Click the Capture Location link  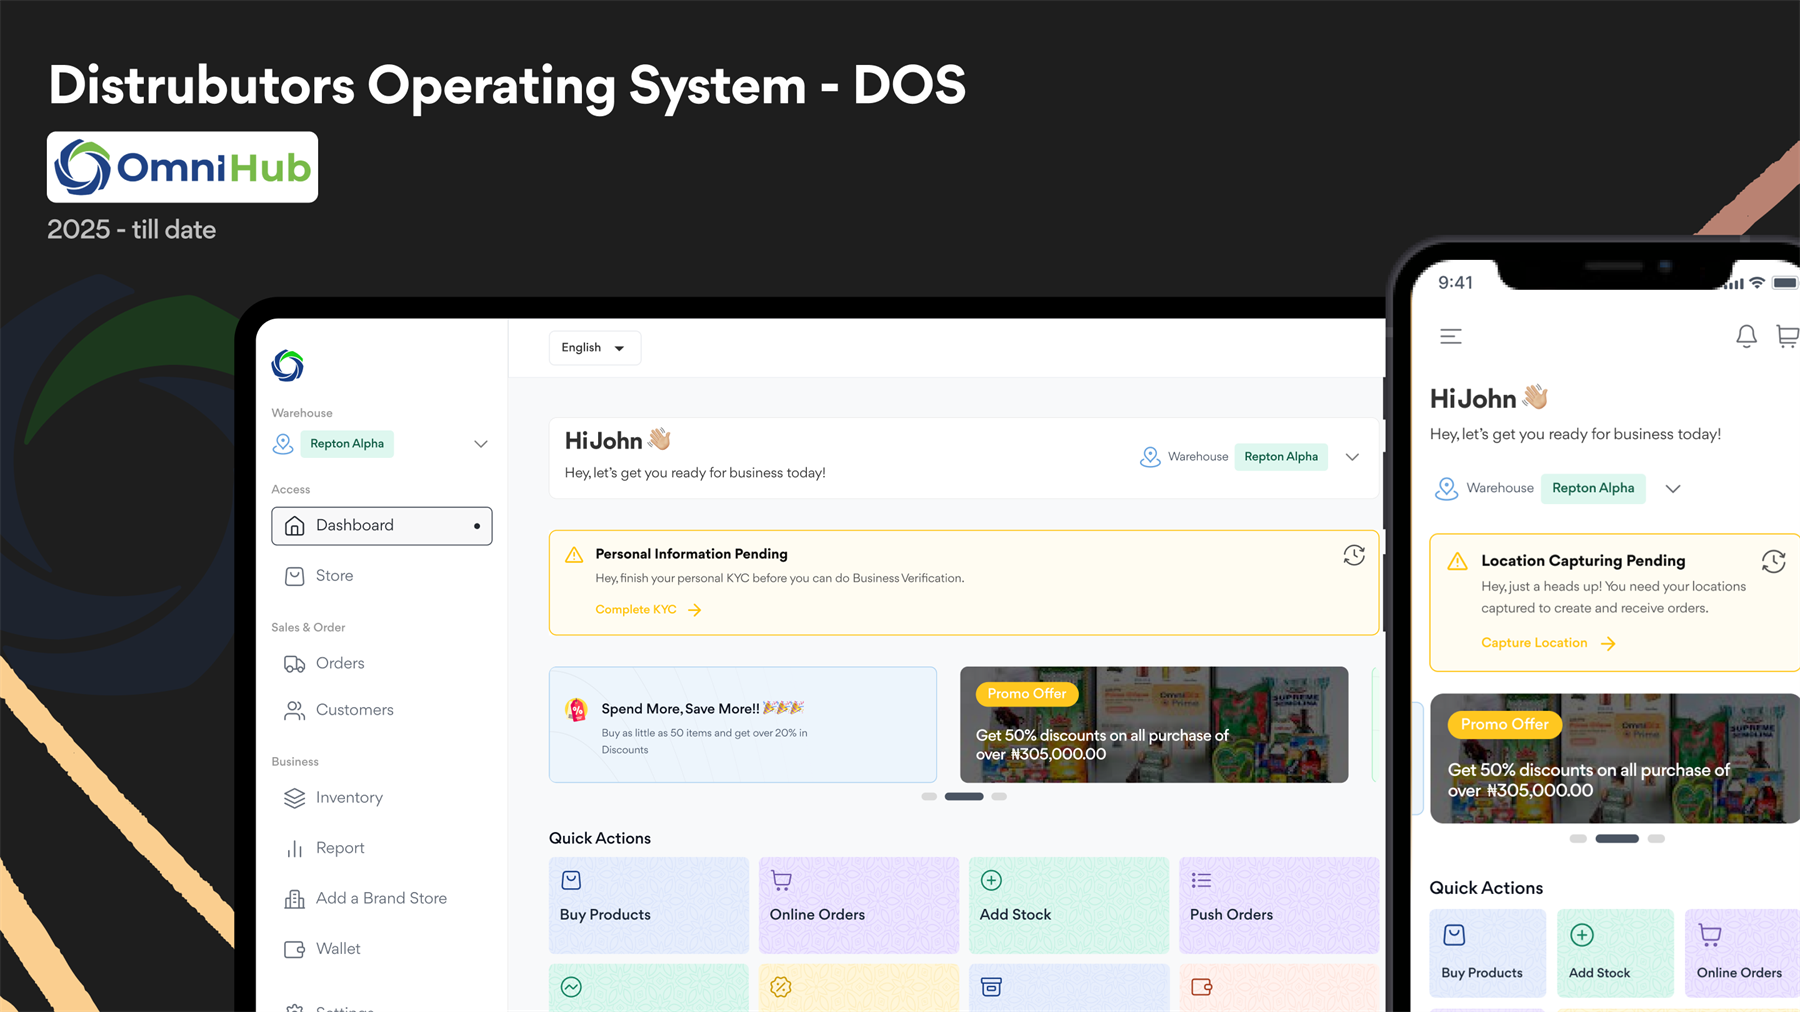(x=1548, y=644)
